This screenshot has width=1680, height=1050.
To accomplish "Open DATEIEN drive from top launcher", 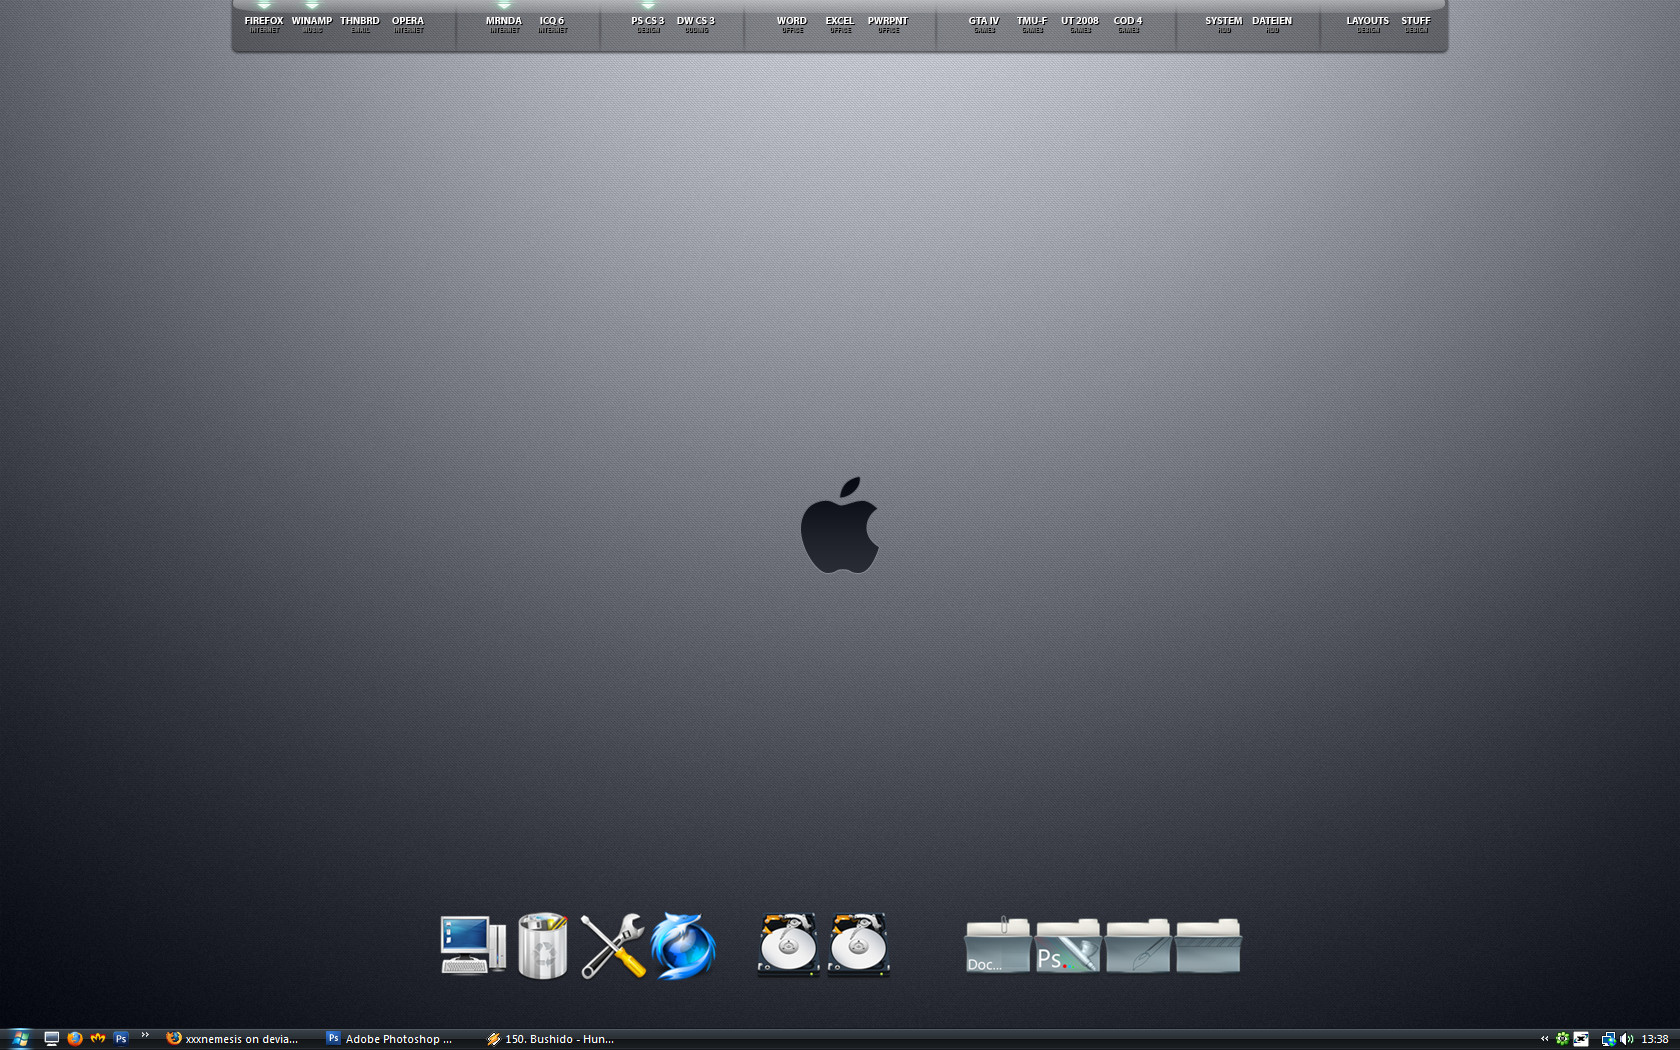I will [1272, 24].
